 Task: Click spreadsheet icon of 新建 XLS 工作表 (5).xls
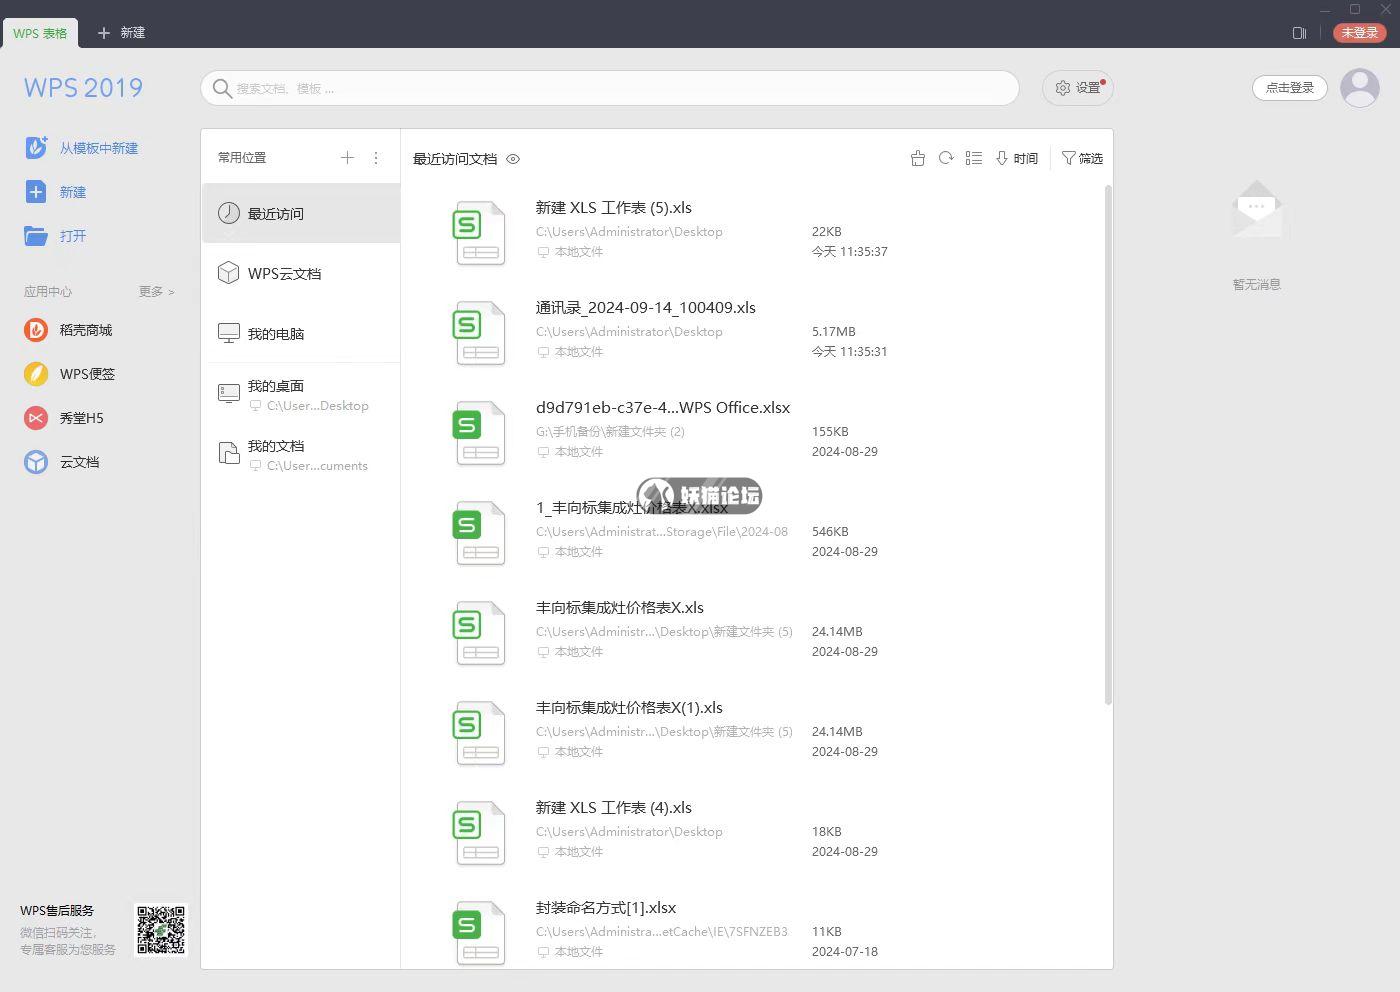480,233
